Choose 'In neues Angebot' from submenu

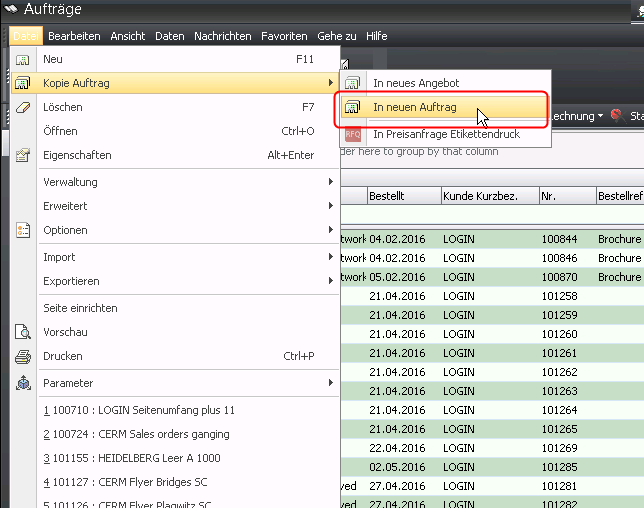(416, 83)
